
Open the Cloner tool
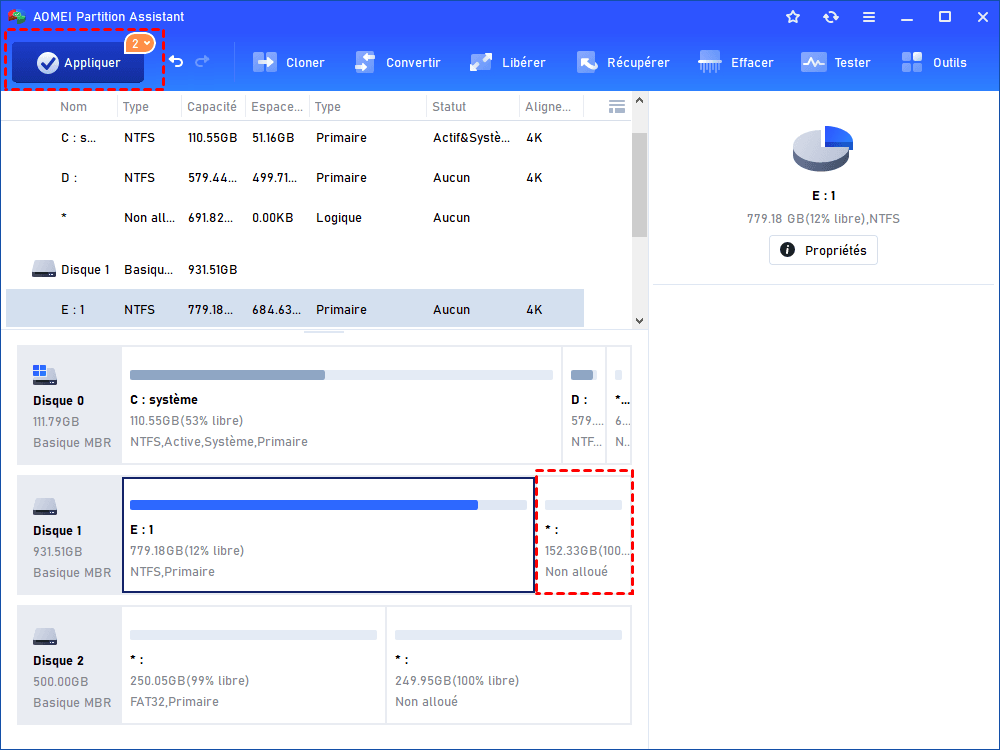289,62
